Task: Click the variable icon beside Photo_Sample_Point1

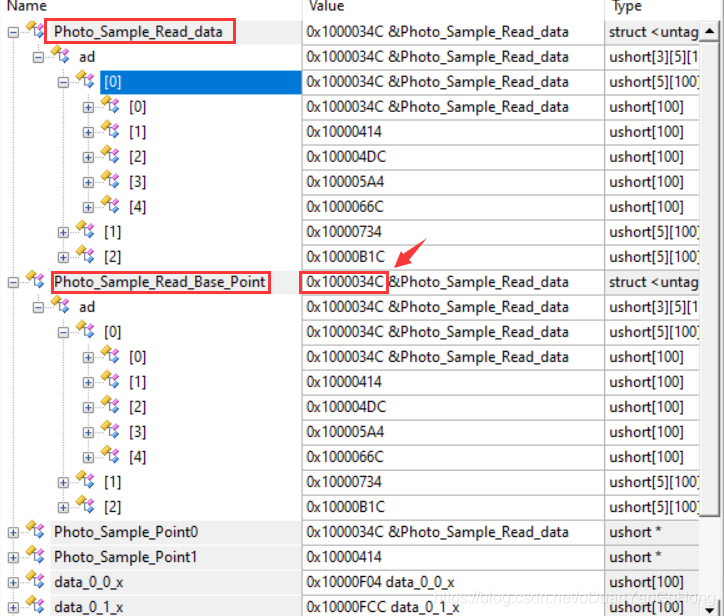Action: coord(35,555)
